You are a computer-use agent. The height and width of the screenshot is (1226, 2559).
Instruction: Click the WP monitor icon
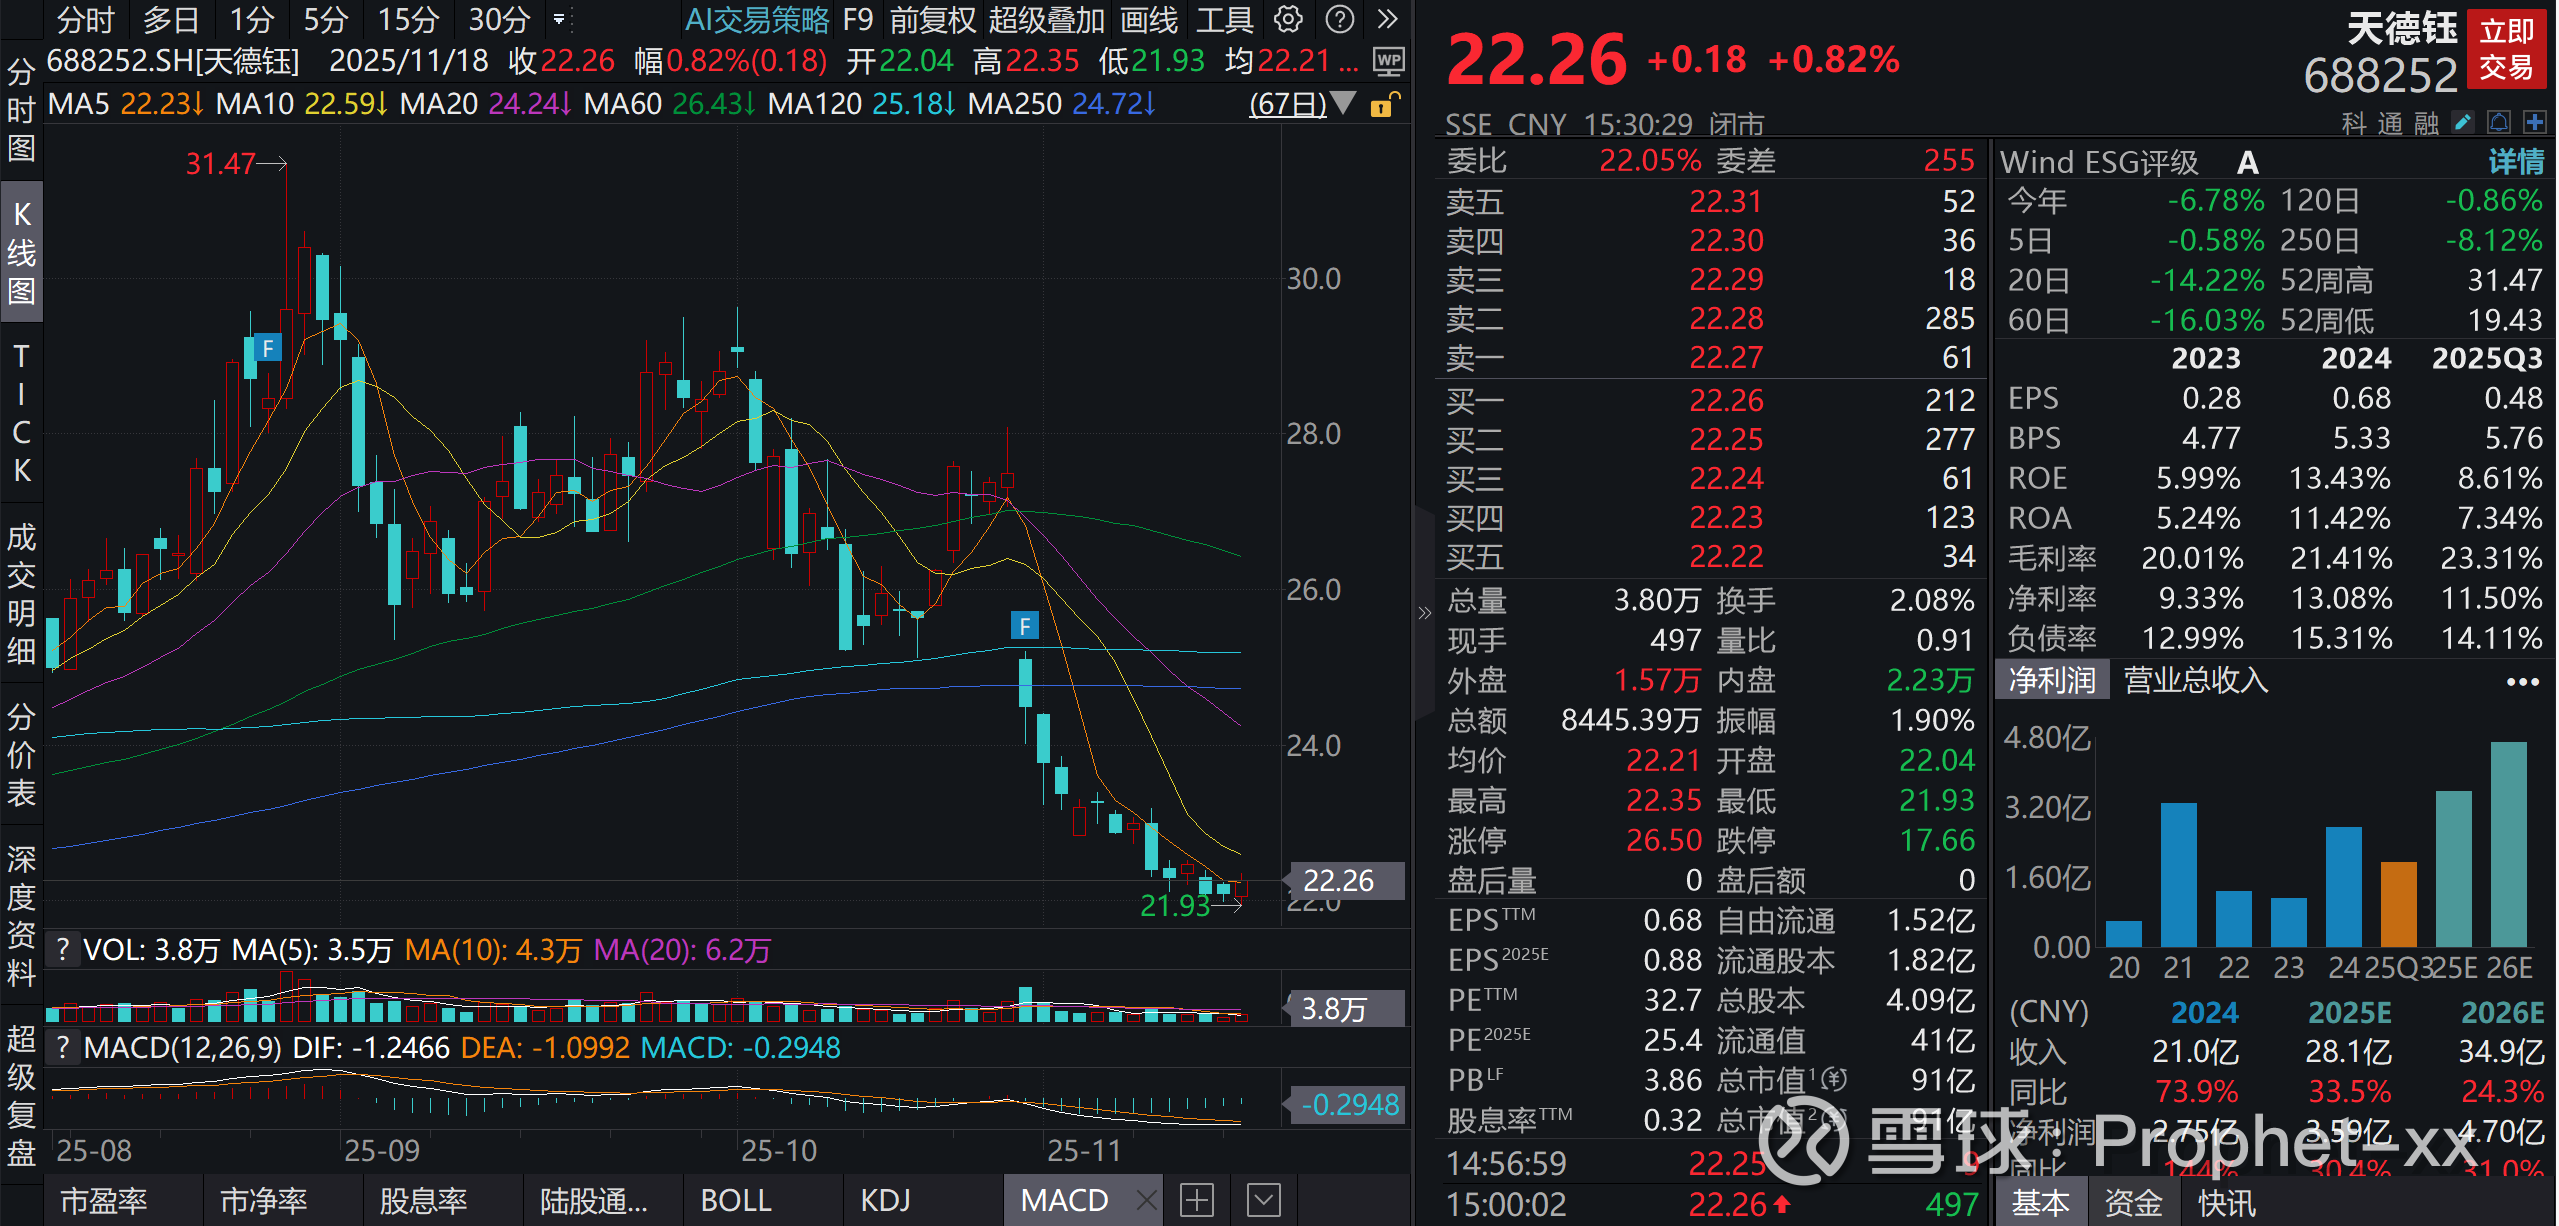click(x=1388, y=61)
